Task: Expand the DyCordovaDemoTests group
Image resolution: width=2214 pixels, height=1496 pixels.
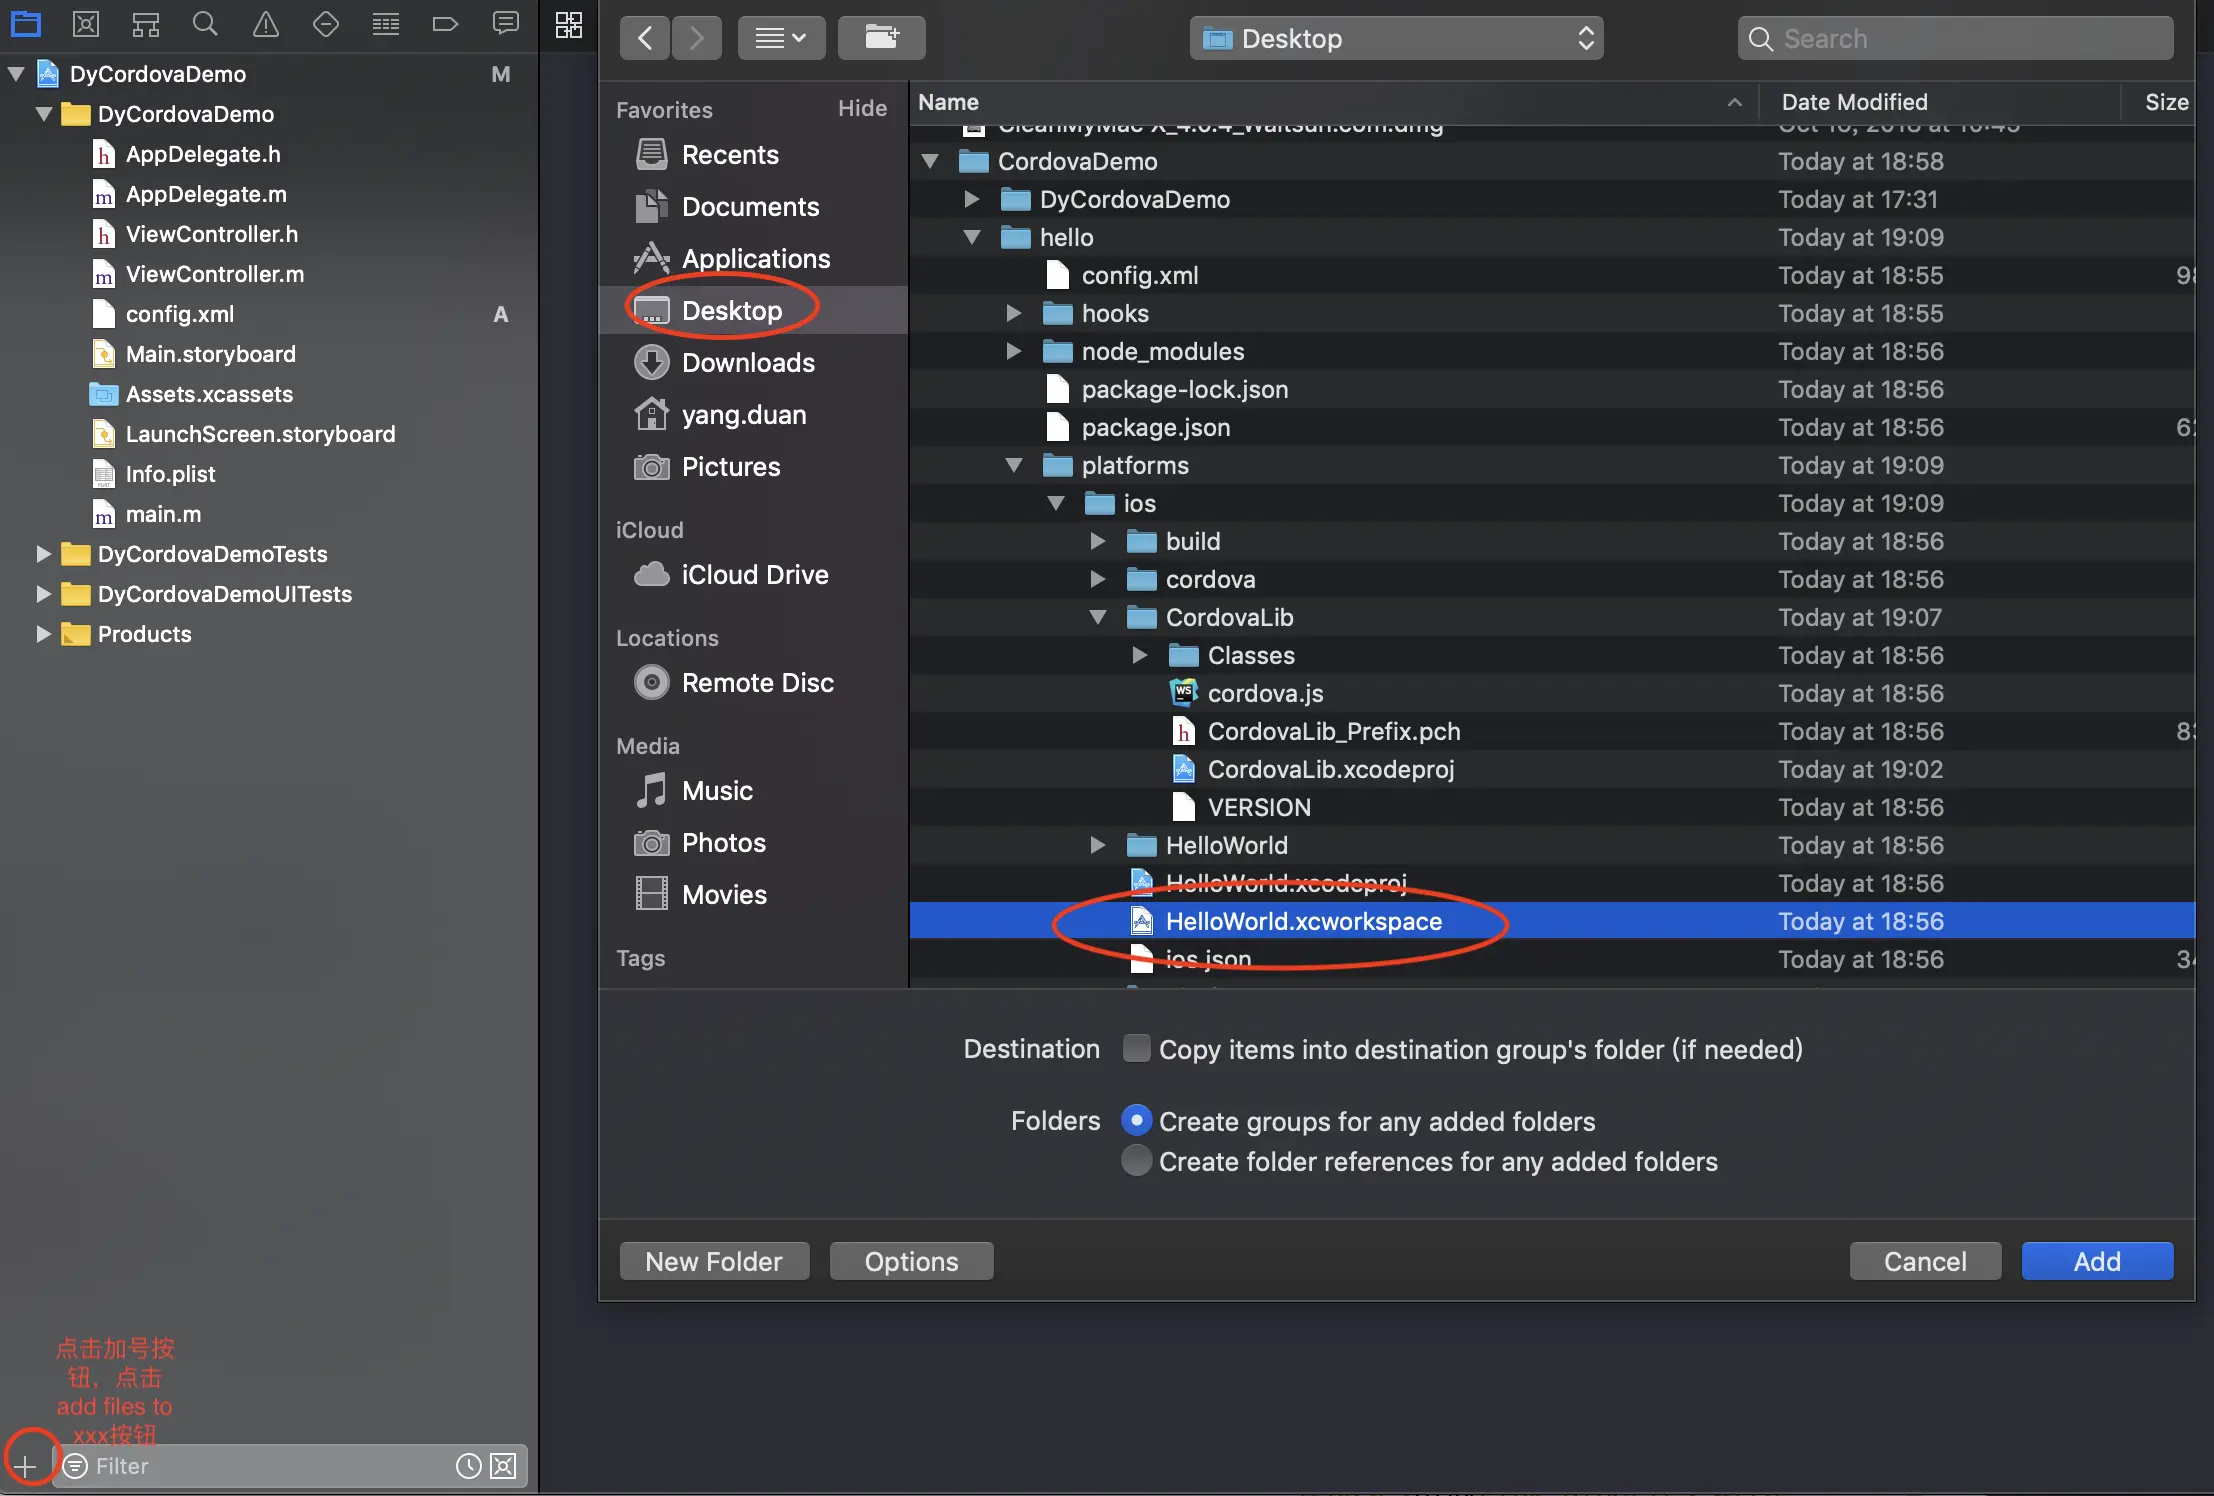Action: coord(43,553)
